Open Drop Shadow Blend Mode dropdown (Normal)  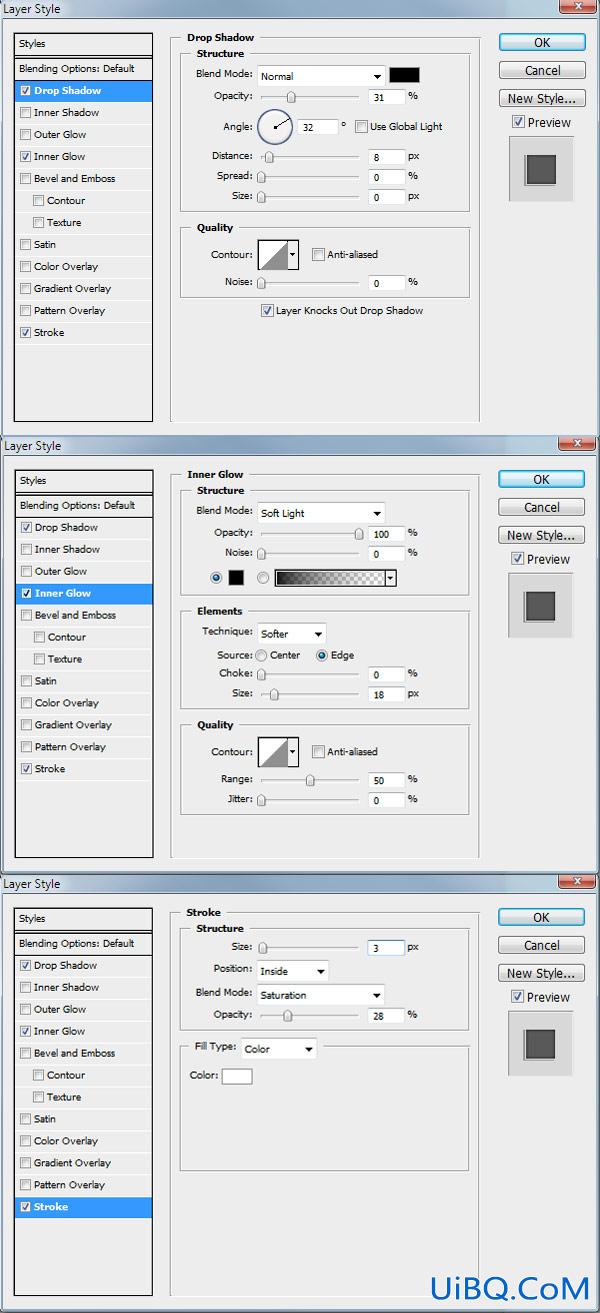(321, 76)
